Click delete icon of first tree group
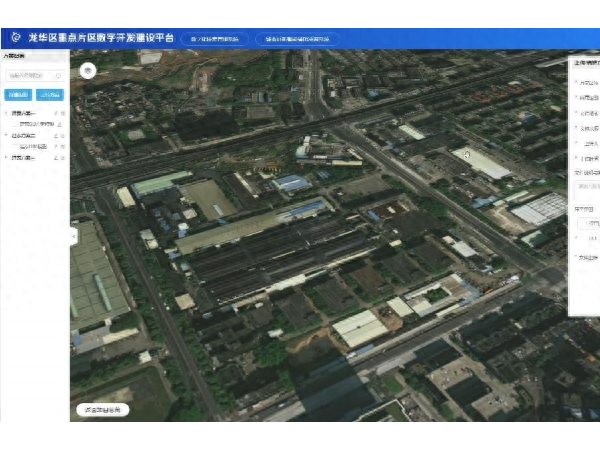Screen dimensions: 600x450 click(63, 113)
